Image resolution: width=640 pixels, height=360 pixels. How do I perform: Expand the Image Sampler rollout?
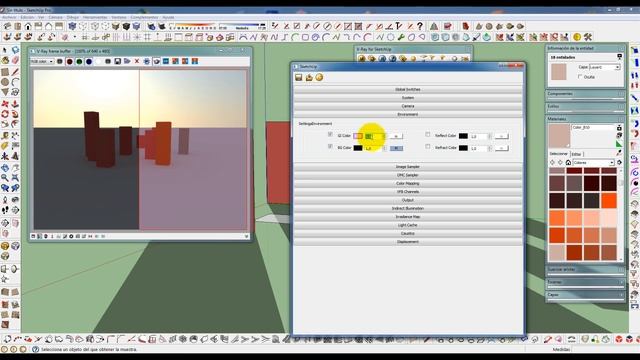click(408, 167)
